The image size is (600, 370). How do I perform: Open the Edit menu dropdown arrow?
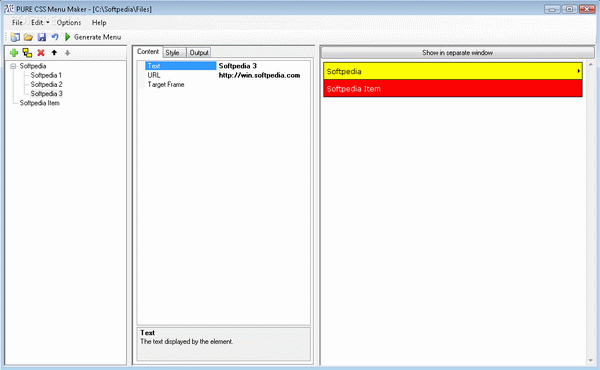(48, 23)
